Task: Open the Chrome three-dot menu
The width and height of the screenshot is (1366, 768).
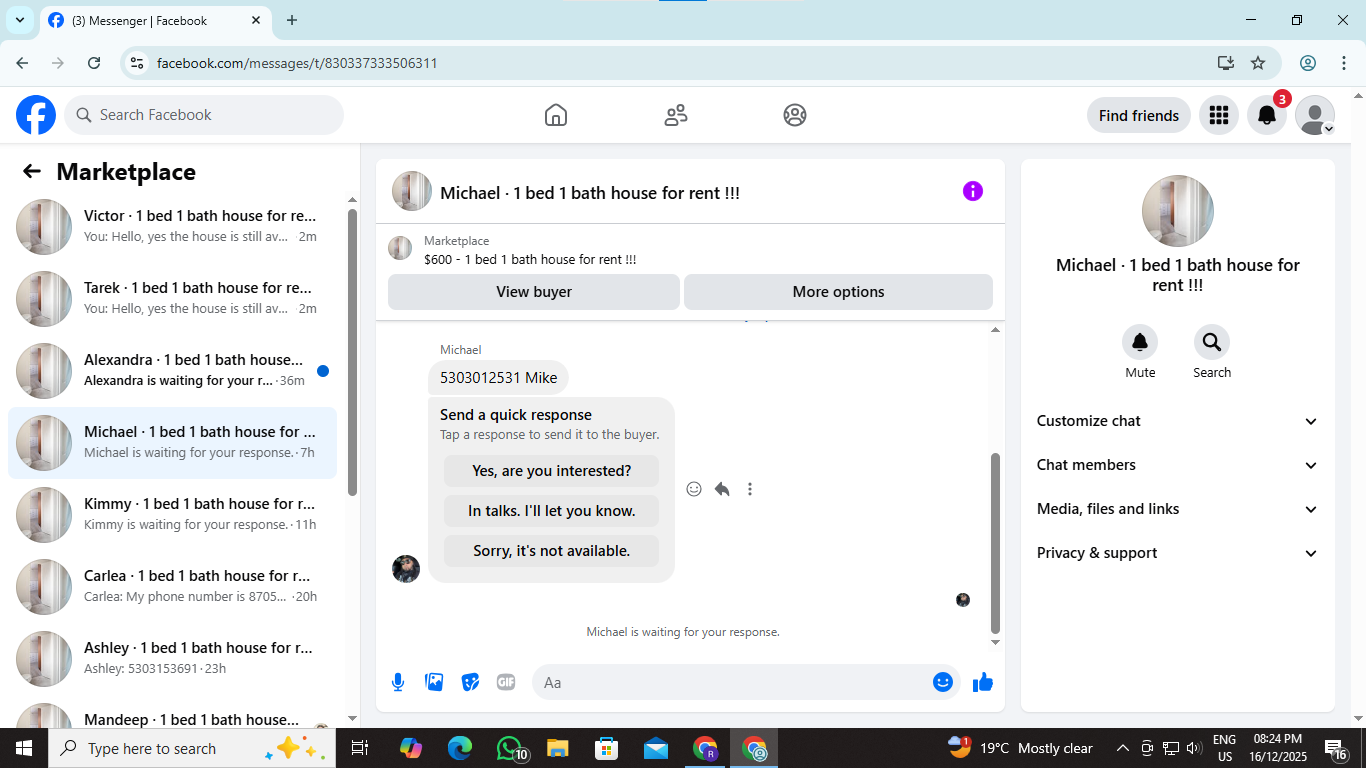Action: click(x=1344, y=63)
